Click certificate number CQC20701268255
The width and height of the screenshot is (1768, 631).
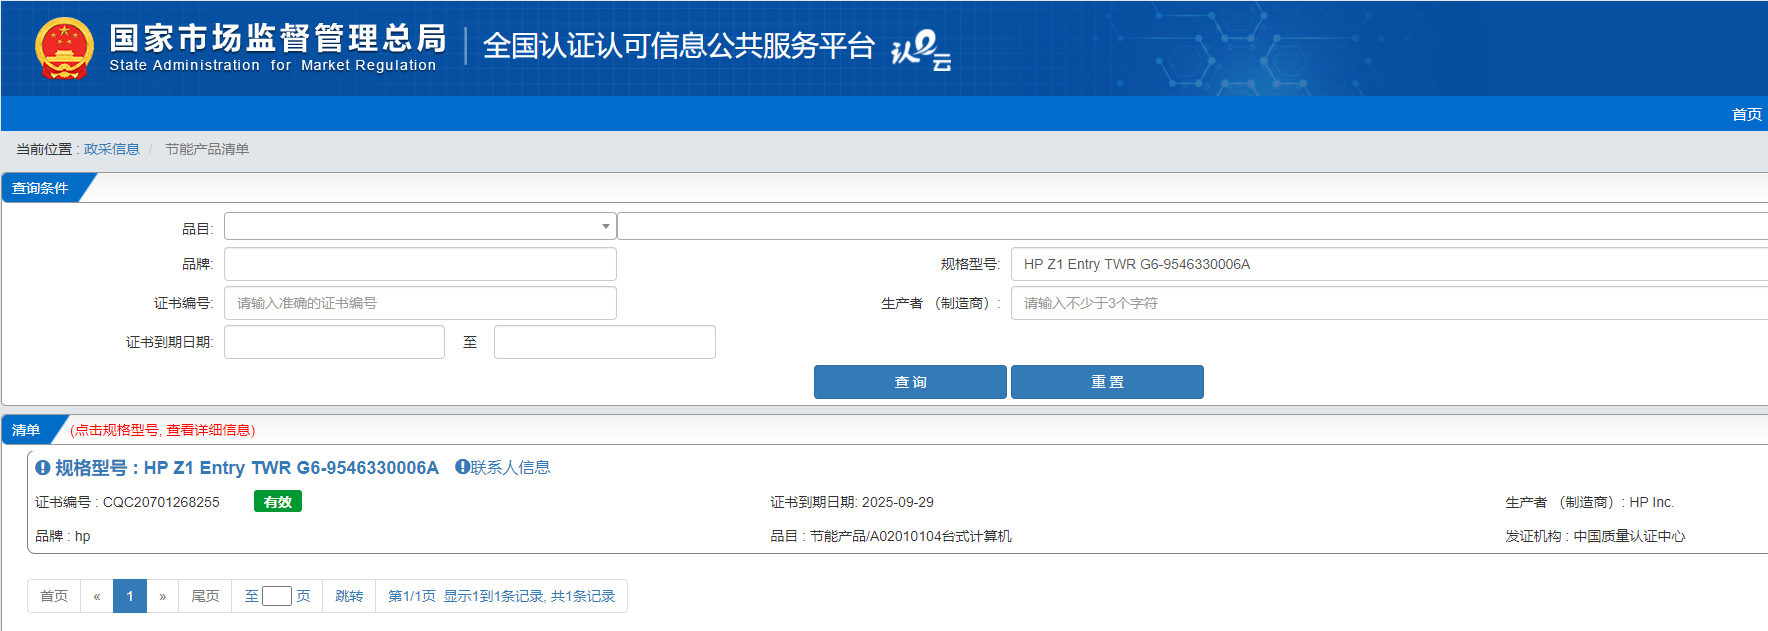161,502
